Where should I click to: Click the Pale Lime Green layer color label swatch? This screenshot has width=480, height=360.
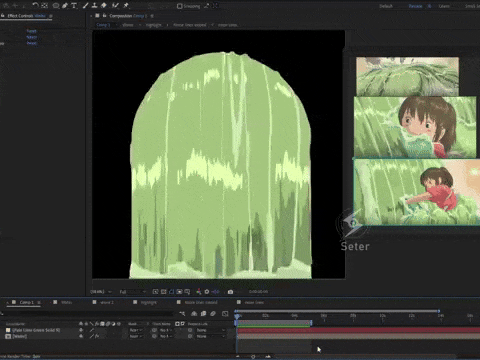(x=8, y=330)
